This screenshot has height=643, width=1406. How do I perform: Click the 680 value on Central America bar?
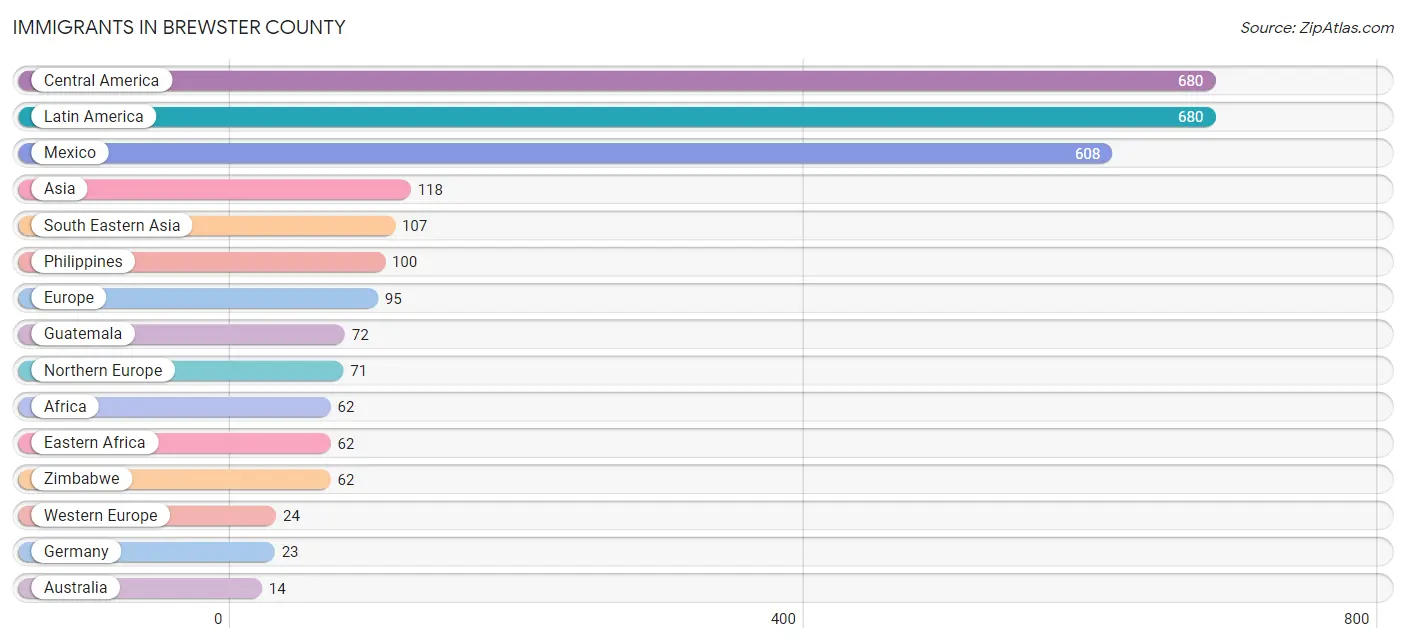point(1190,81)
